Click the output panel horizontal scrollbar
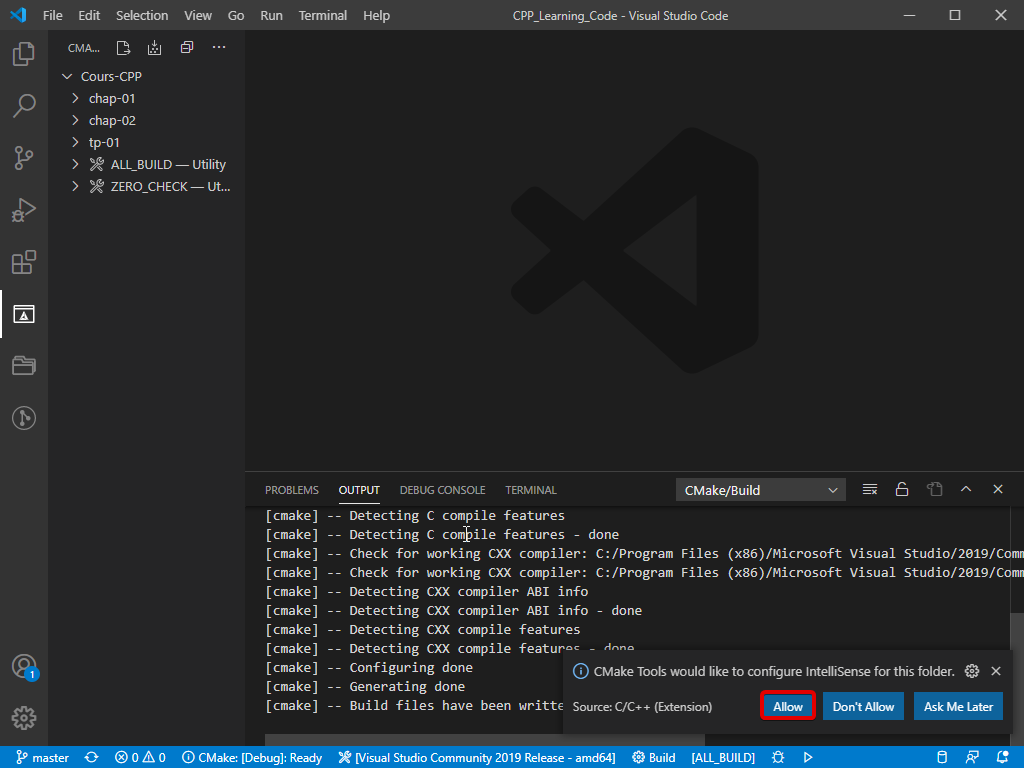This screenshot has width=1024, height=768. 485,740
